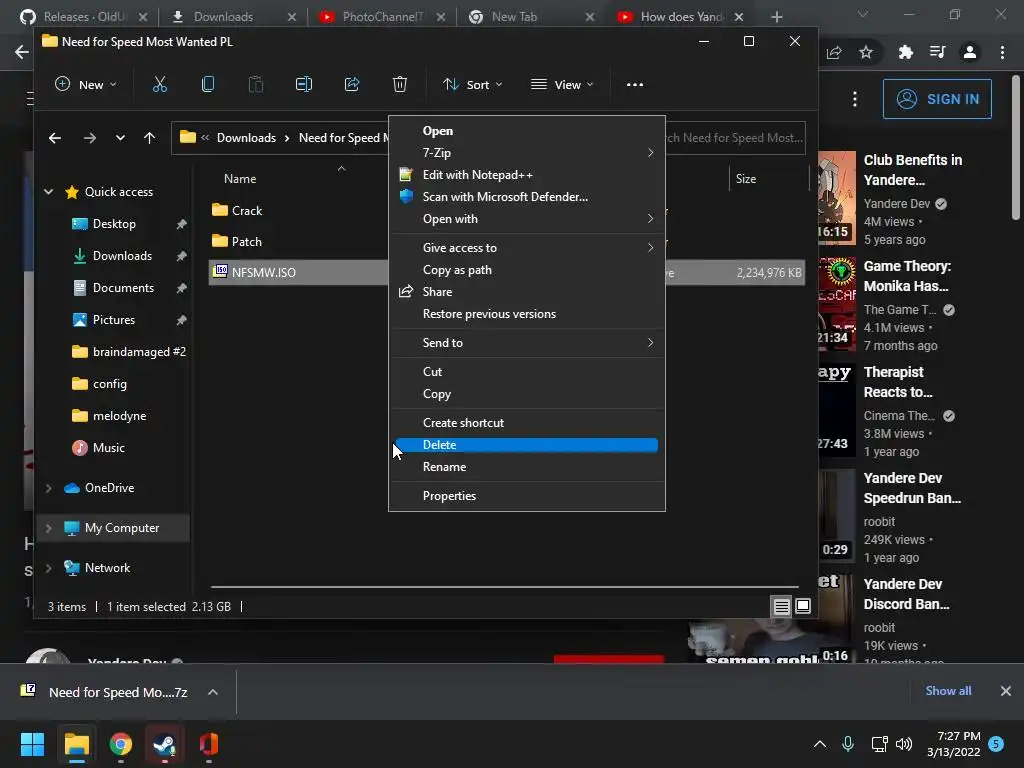Expand OneDrive in navigation pane
Image resolution: width=1024 pixels, height=768 pixels.
coord(48,488)
